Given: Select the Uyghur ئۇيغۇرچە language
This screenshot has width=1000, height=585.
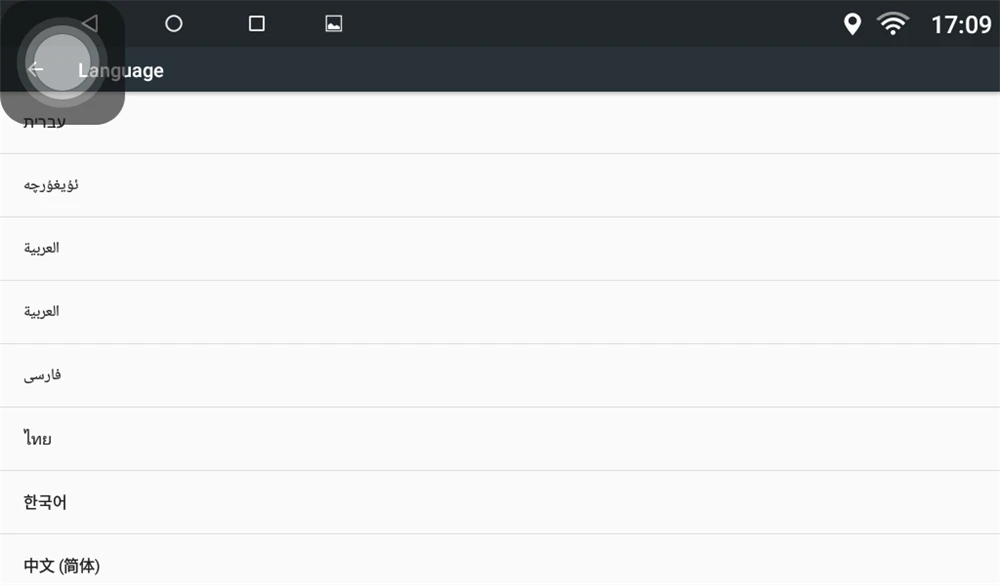Looking at the screenshot, I should click(500, 185).
